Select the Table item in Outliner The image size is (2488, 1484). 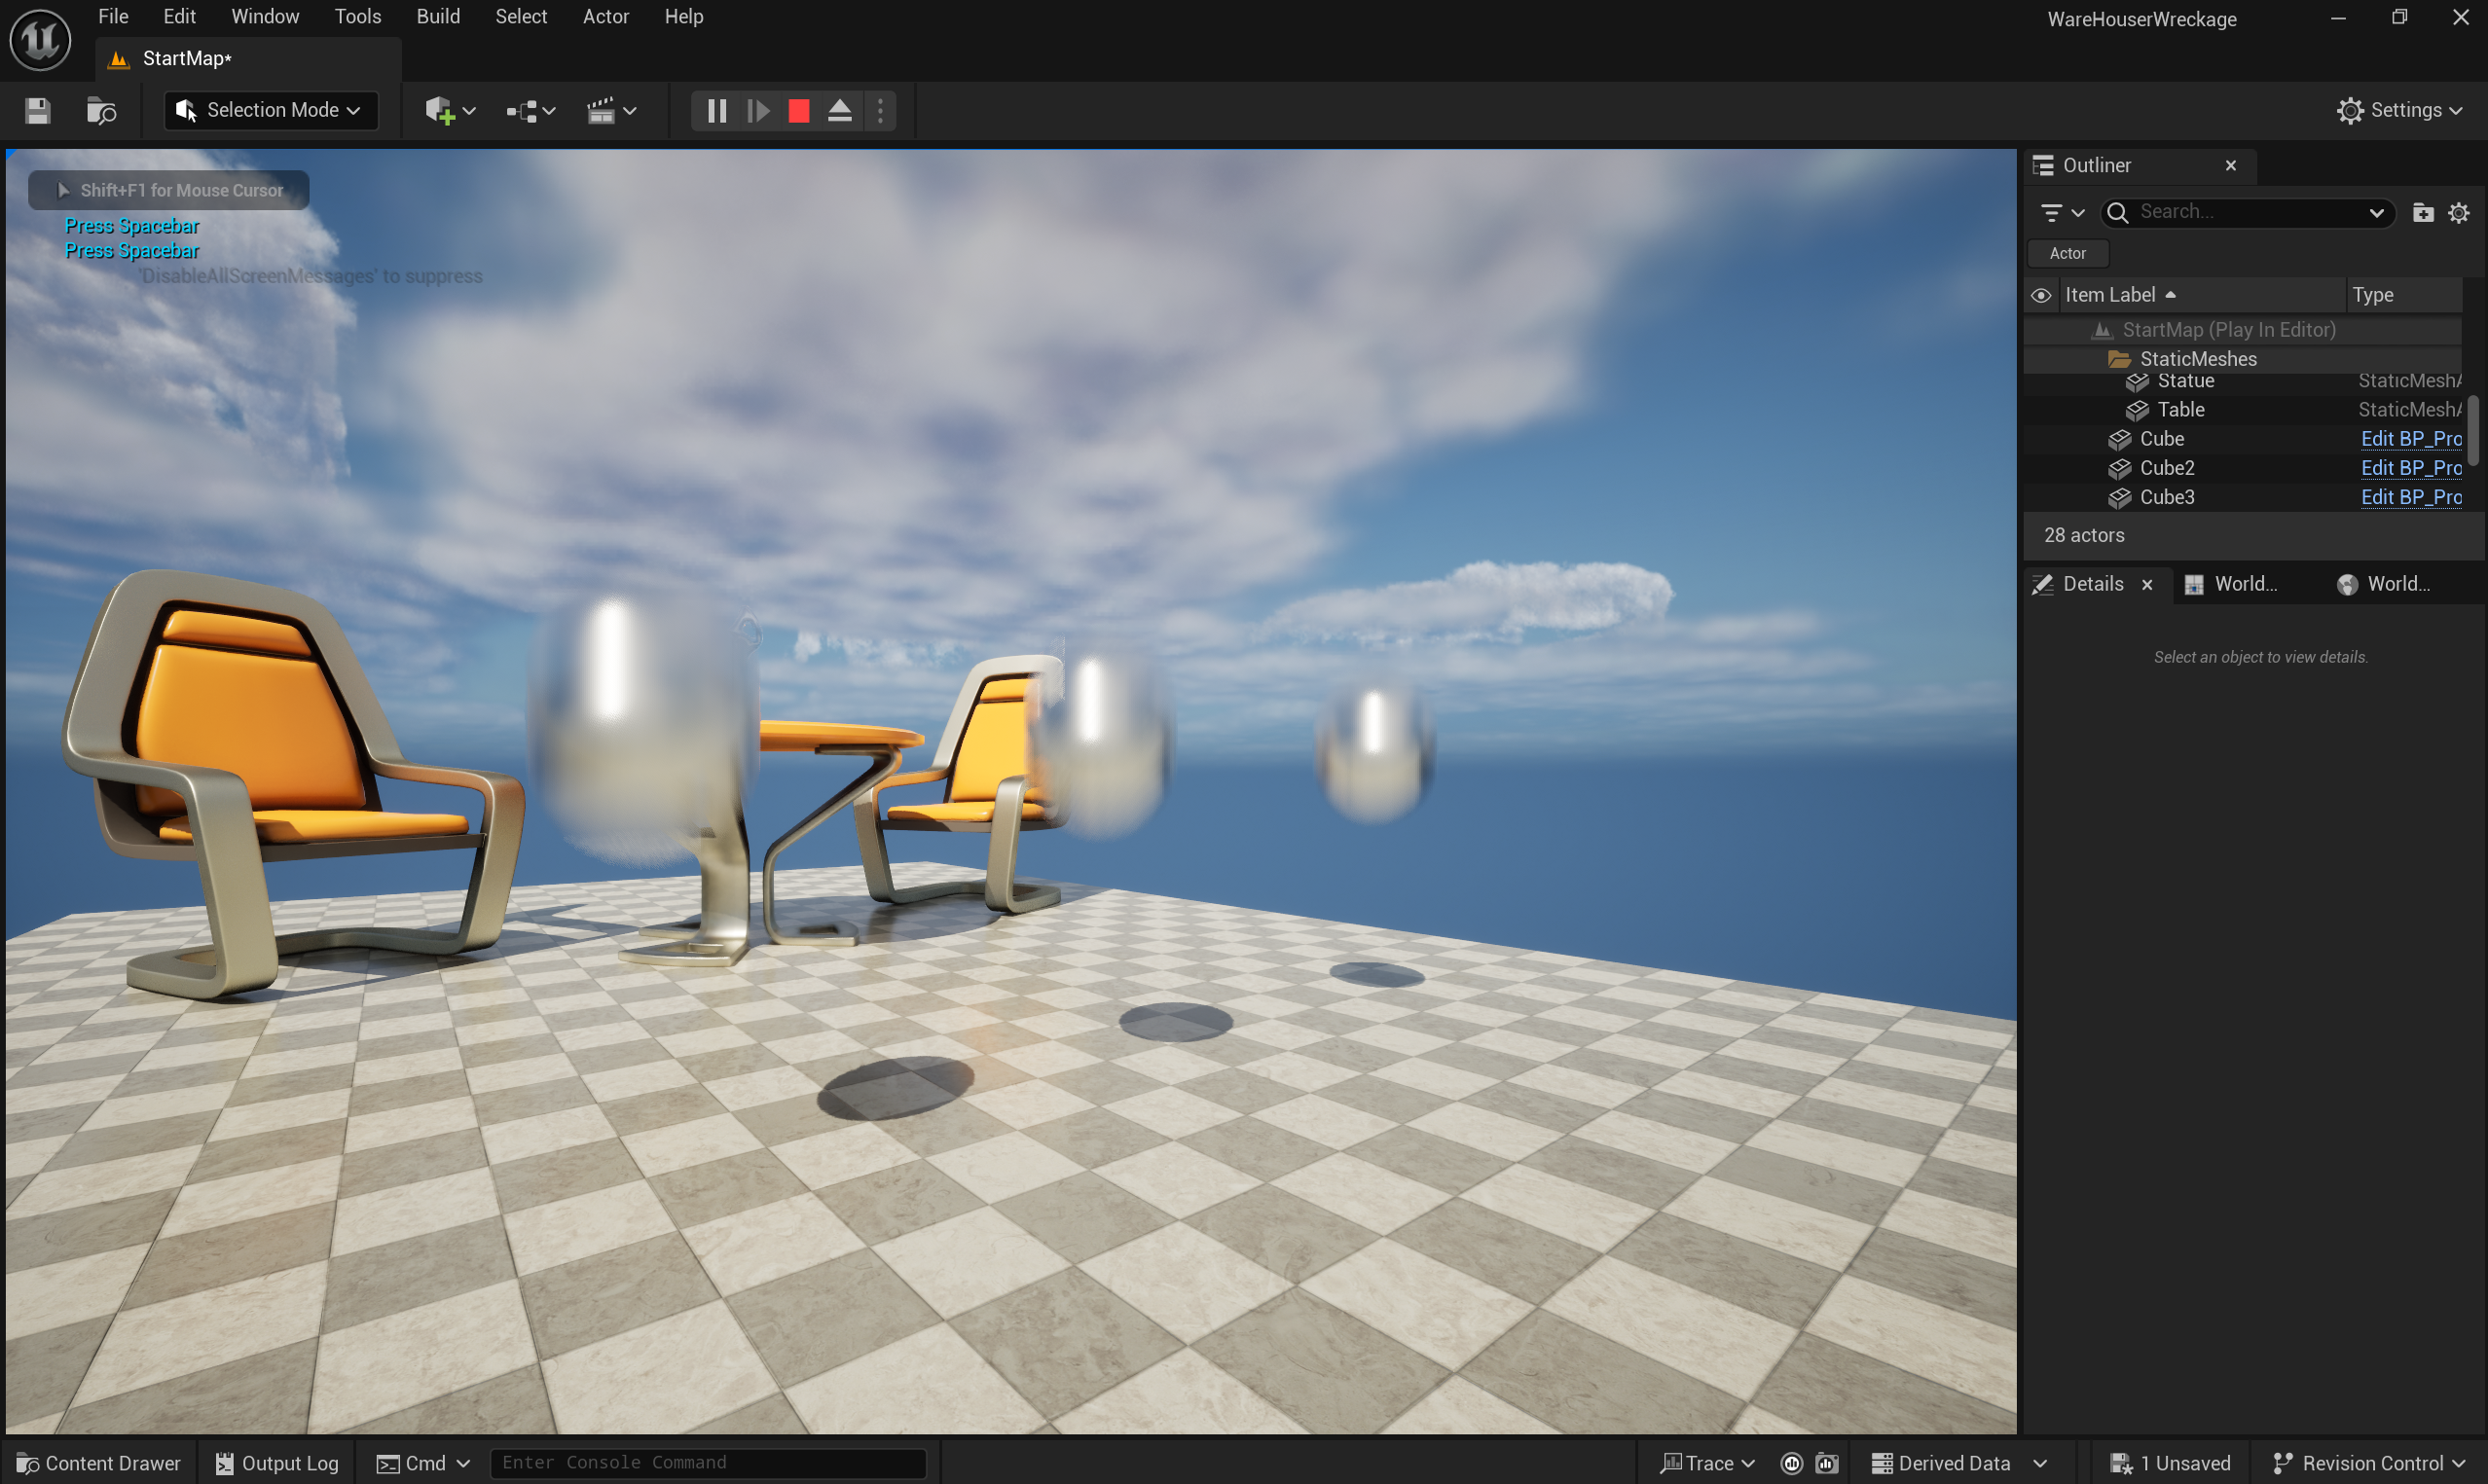[2180, 410]
